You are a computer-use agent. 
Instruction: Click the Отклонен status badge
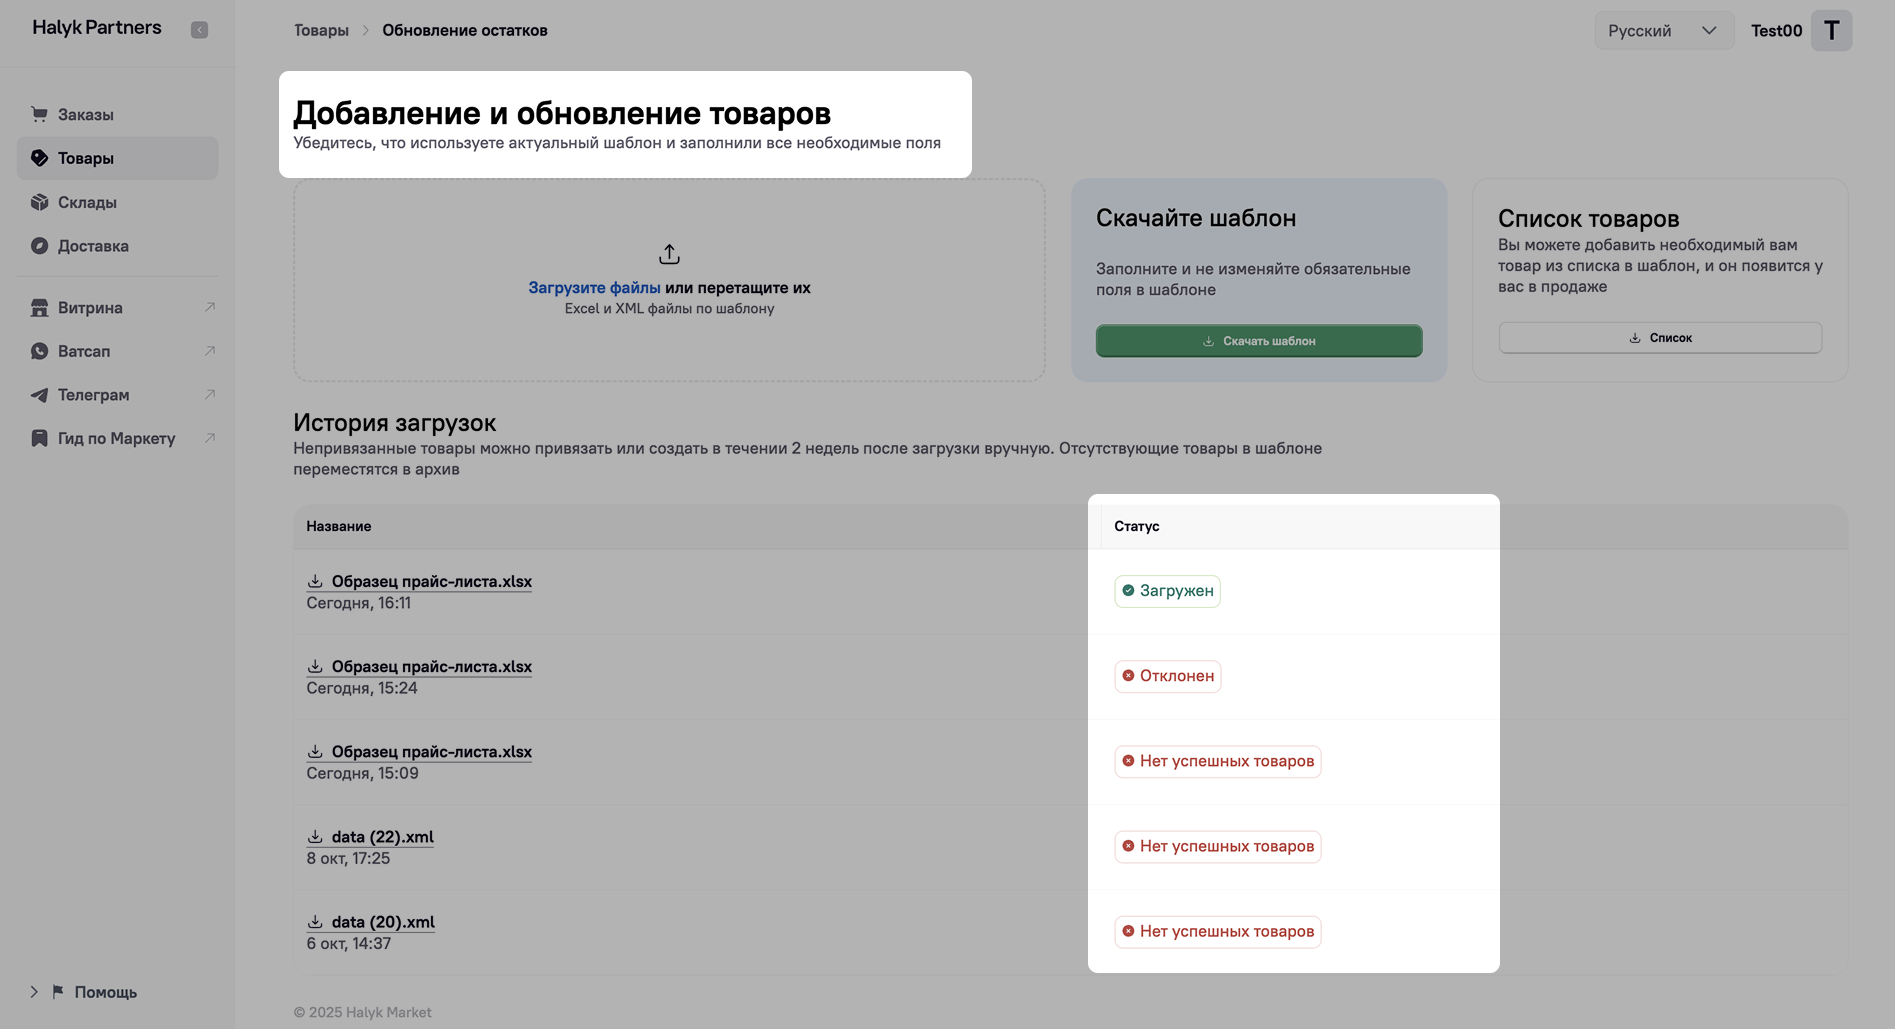(x=1167, y=676)
